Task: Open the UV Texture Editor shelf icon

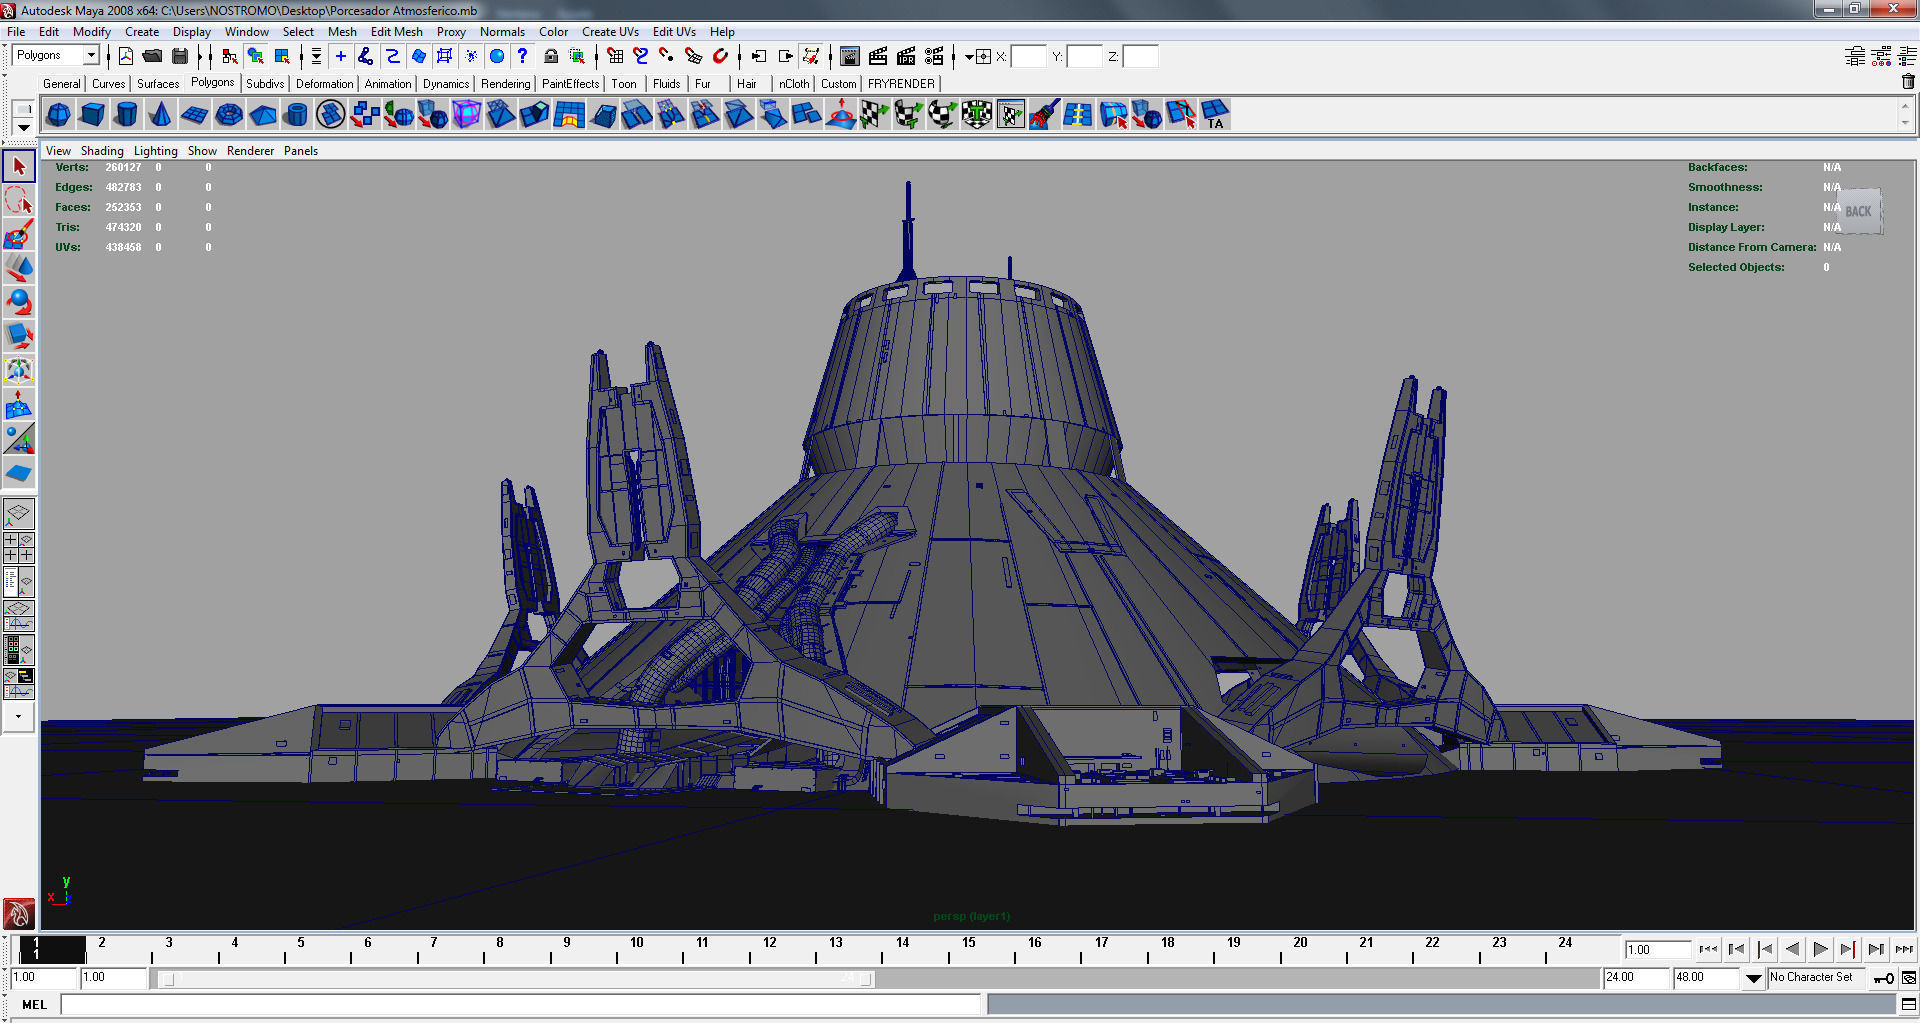Action: click(x=1011, y=114)
